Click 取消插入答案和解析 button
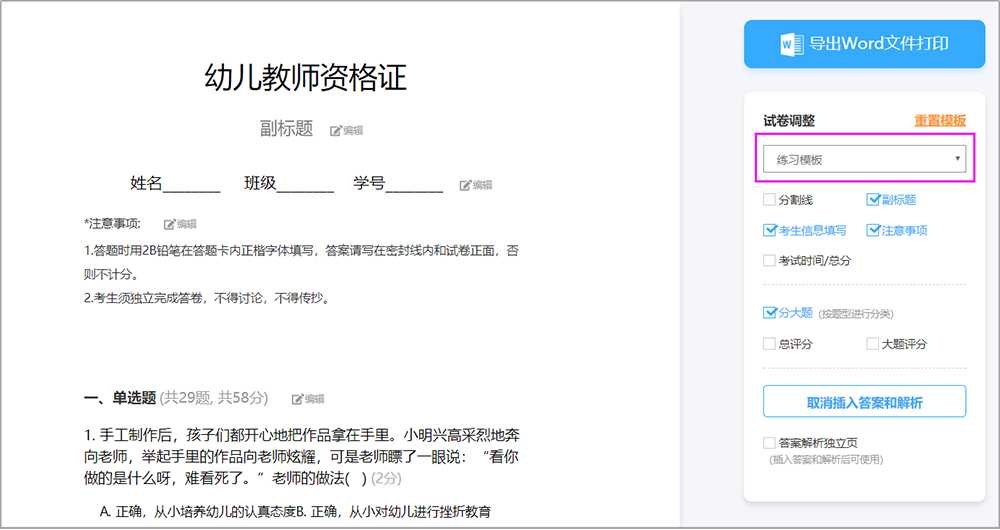Screen dimensions: 1000x530 (x=864, y=402)
